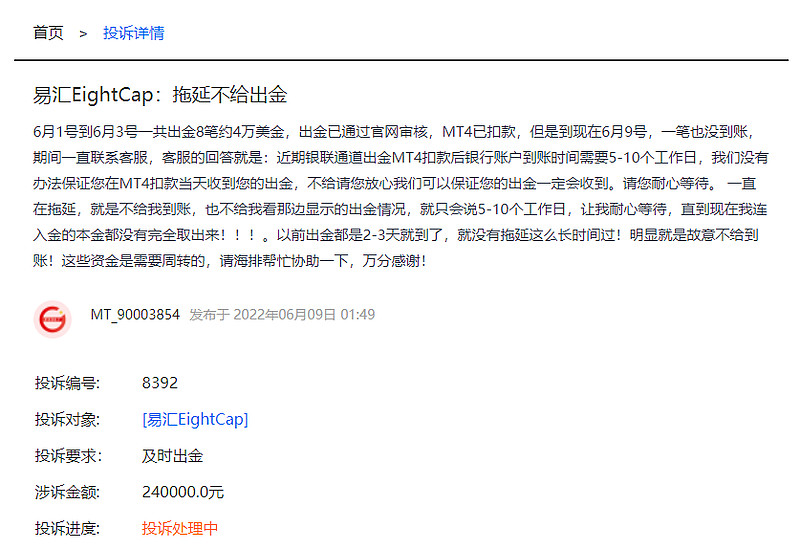The height and width of the screenshot is (549, 800).
Task: Click the complaint number 8392
Action: (160, 383)
